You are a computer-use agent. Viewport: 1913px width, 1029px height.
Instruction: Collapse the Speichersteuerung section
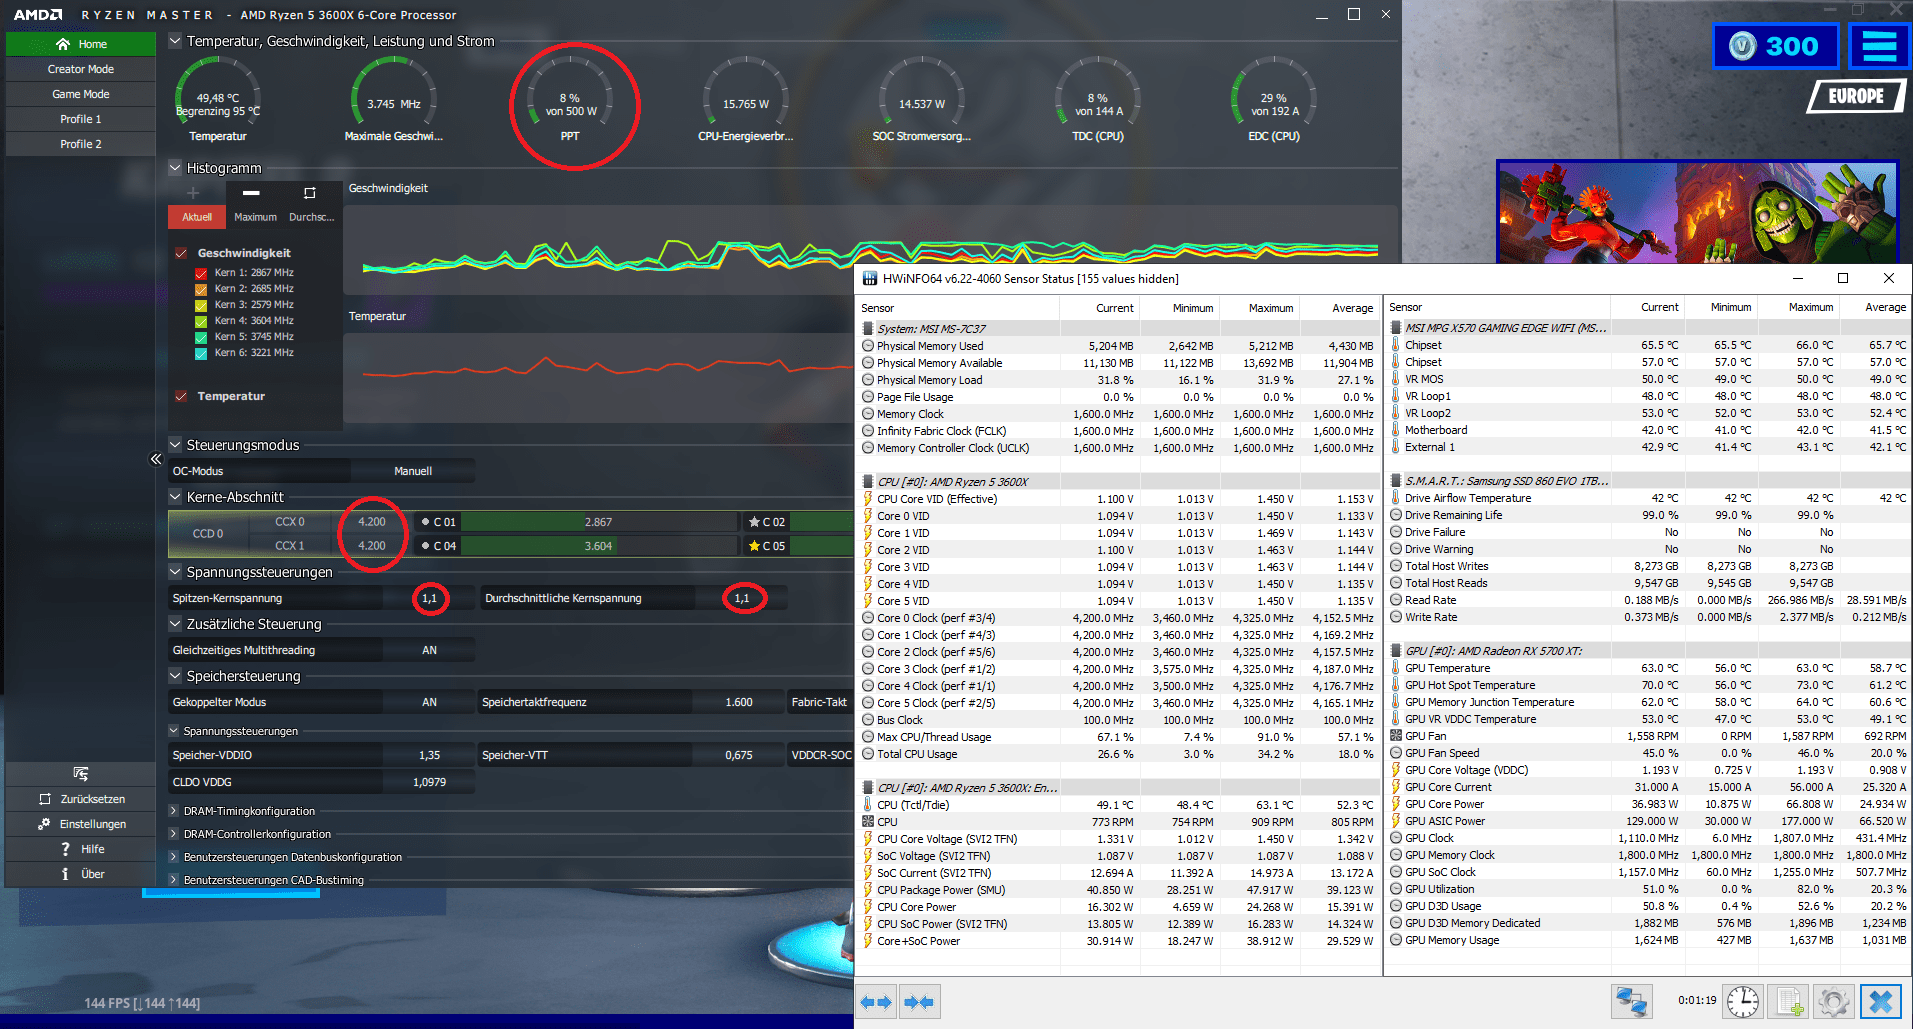coord(175,676)
